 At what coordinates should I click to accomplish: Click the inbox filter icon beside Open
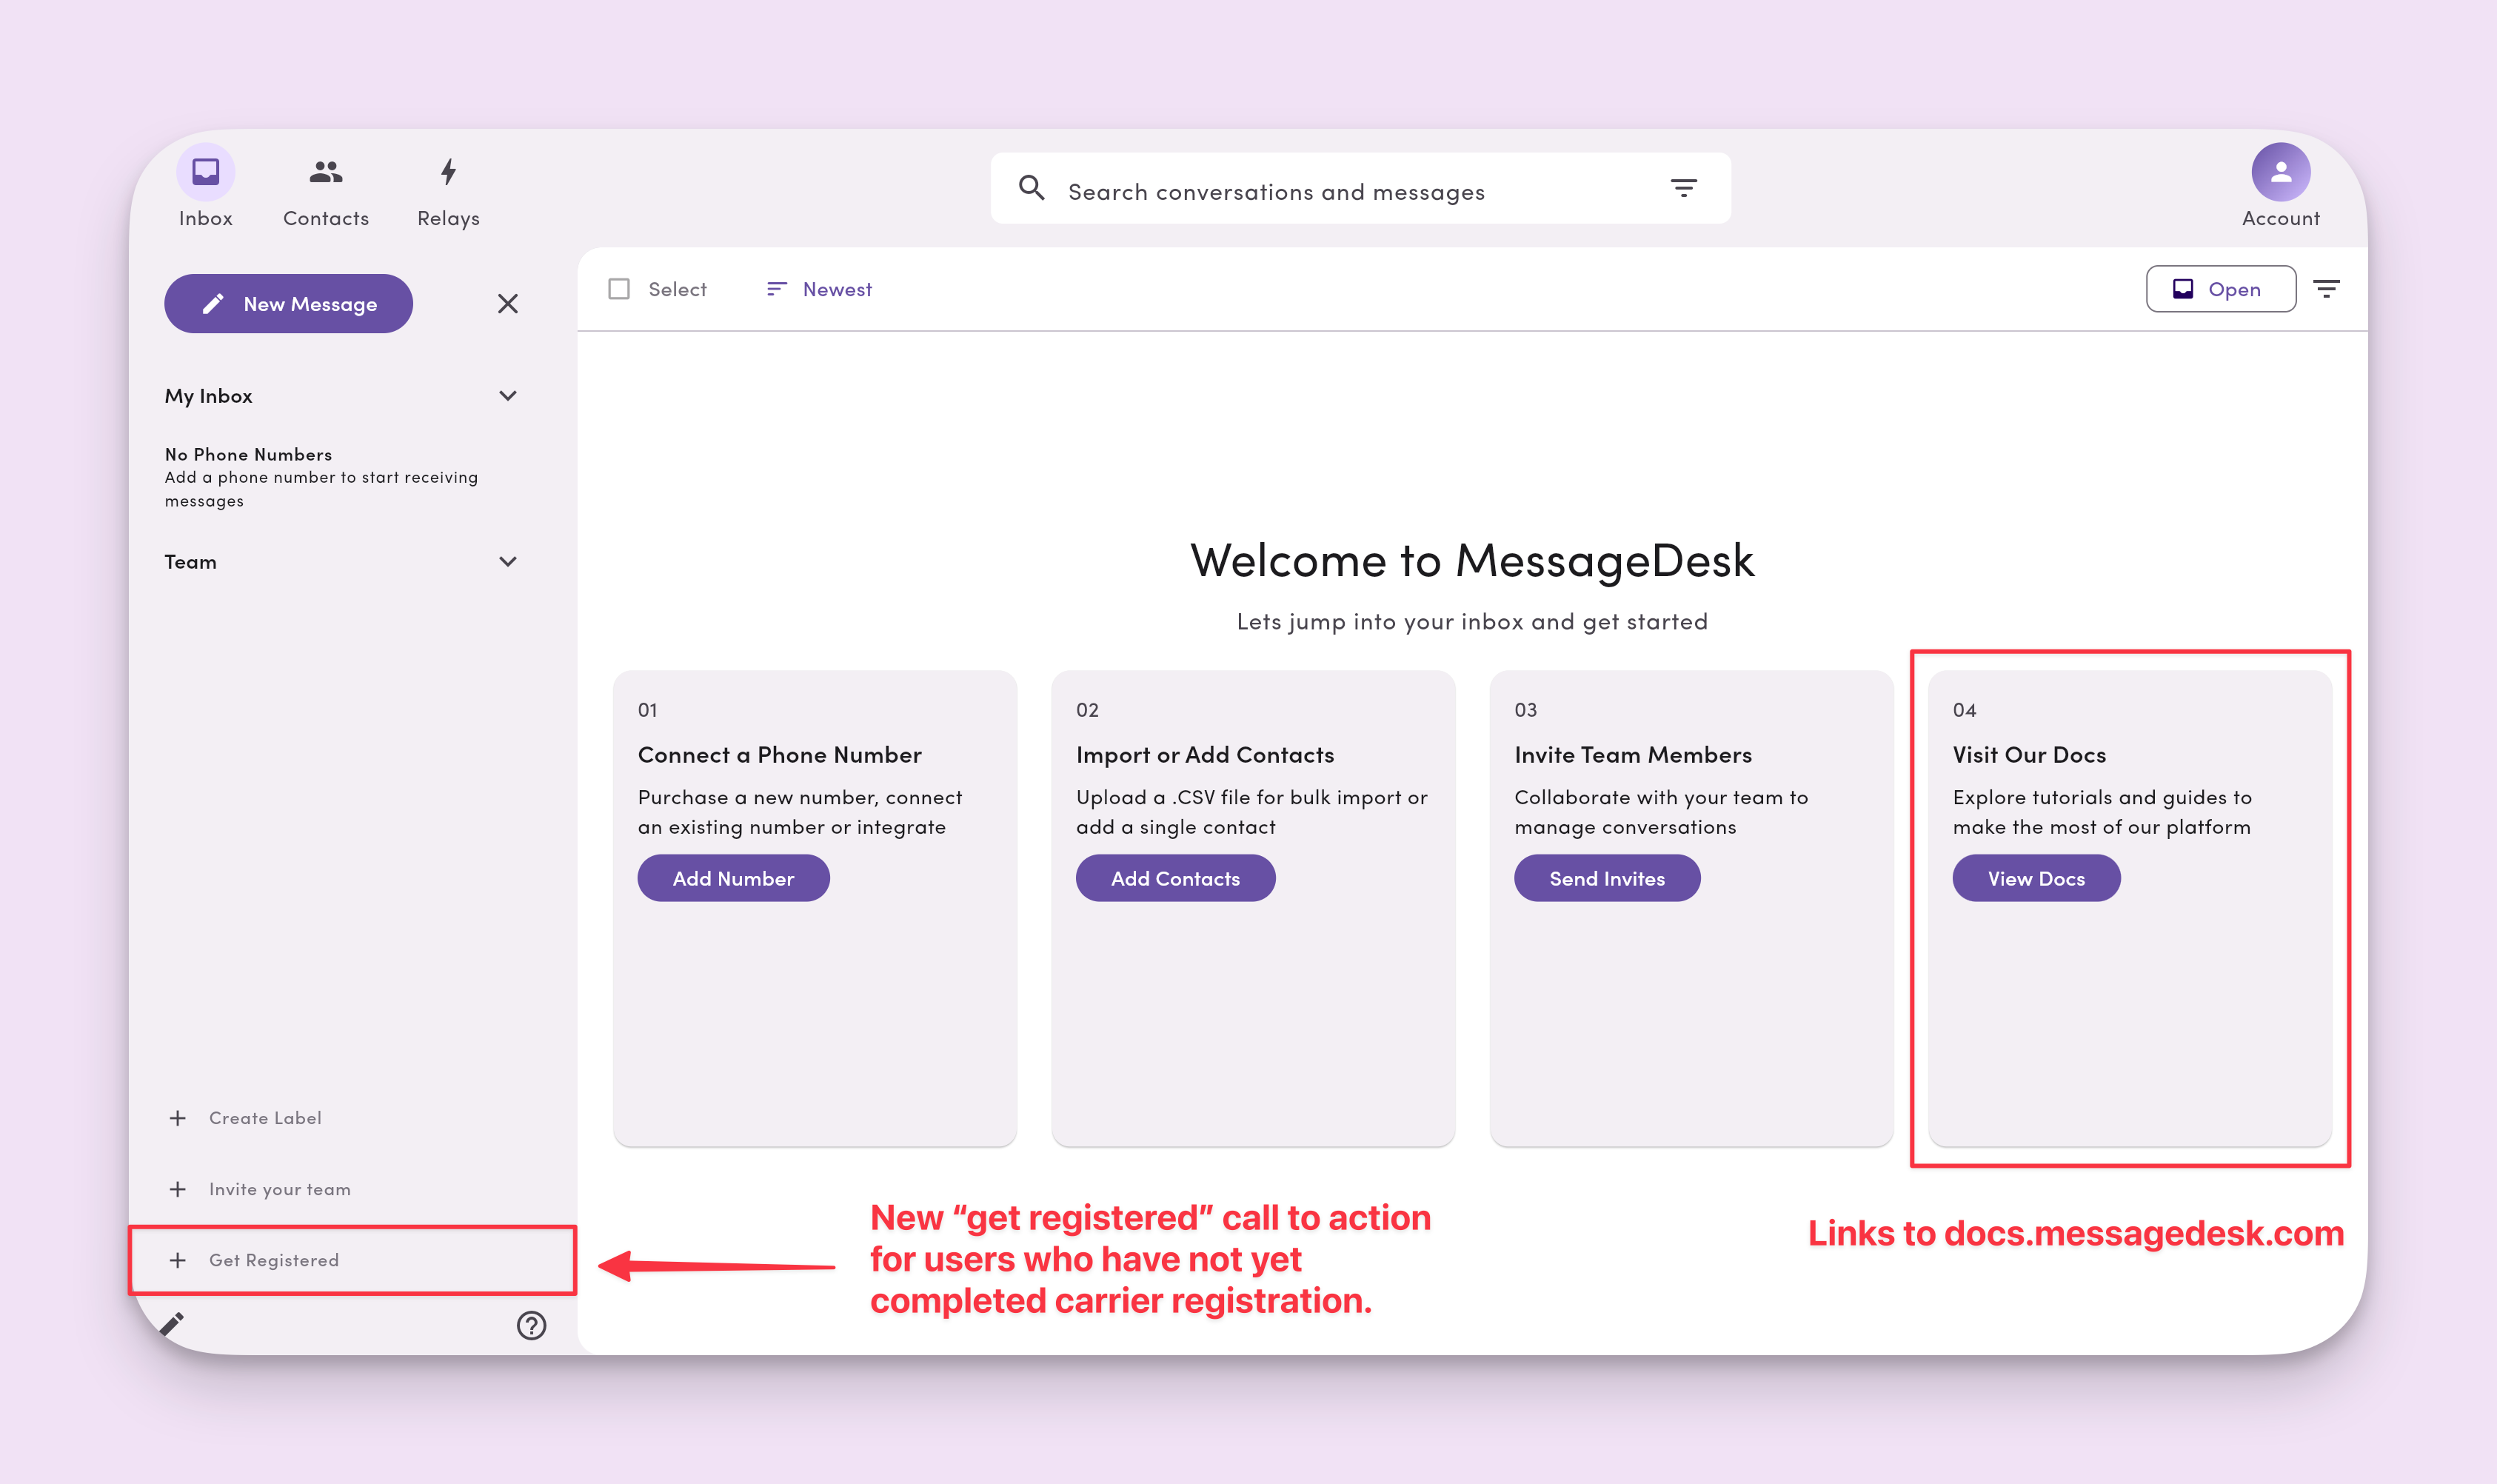[x=2326, y=289]
